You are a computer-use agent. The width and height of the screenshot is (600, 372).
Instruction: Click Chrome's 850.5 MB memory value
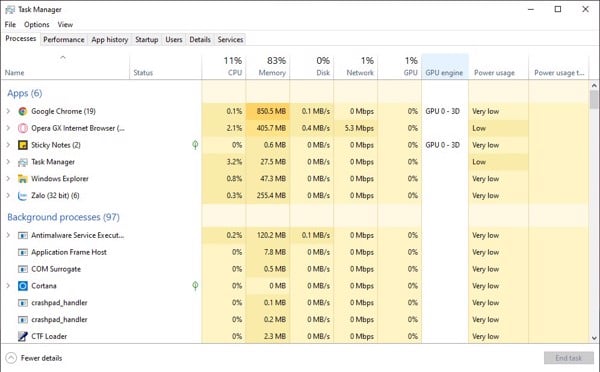[271, 111]
